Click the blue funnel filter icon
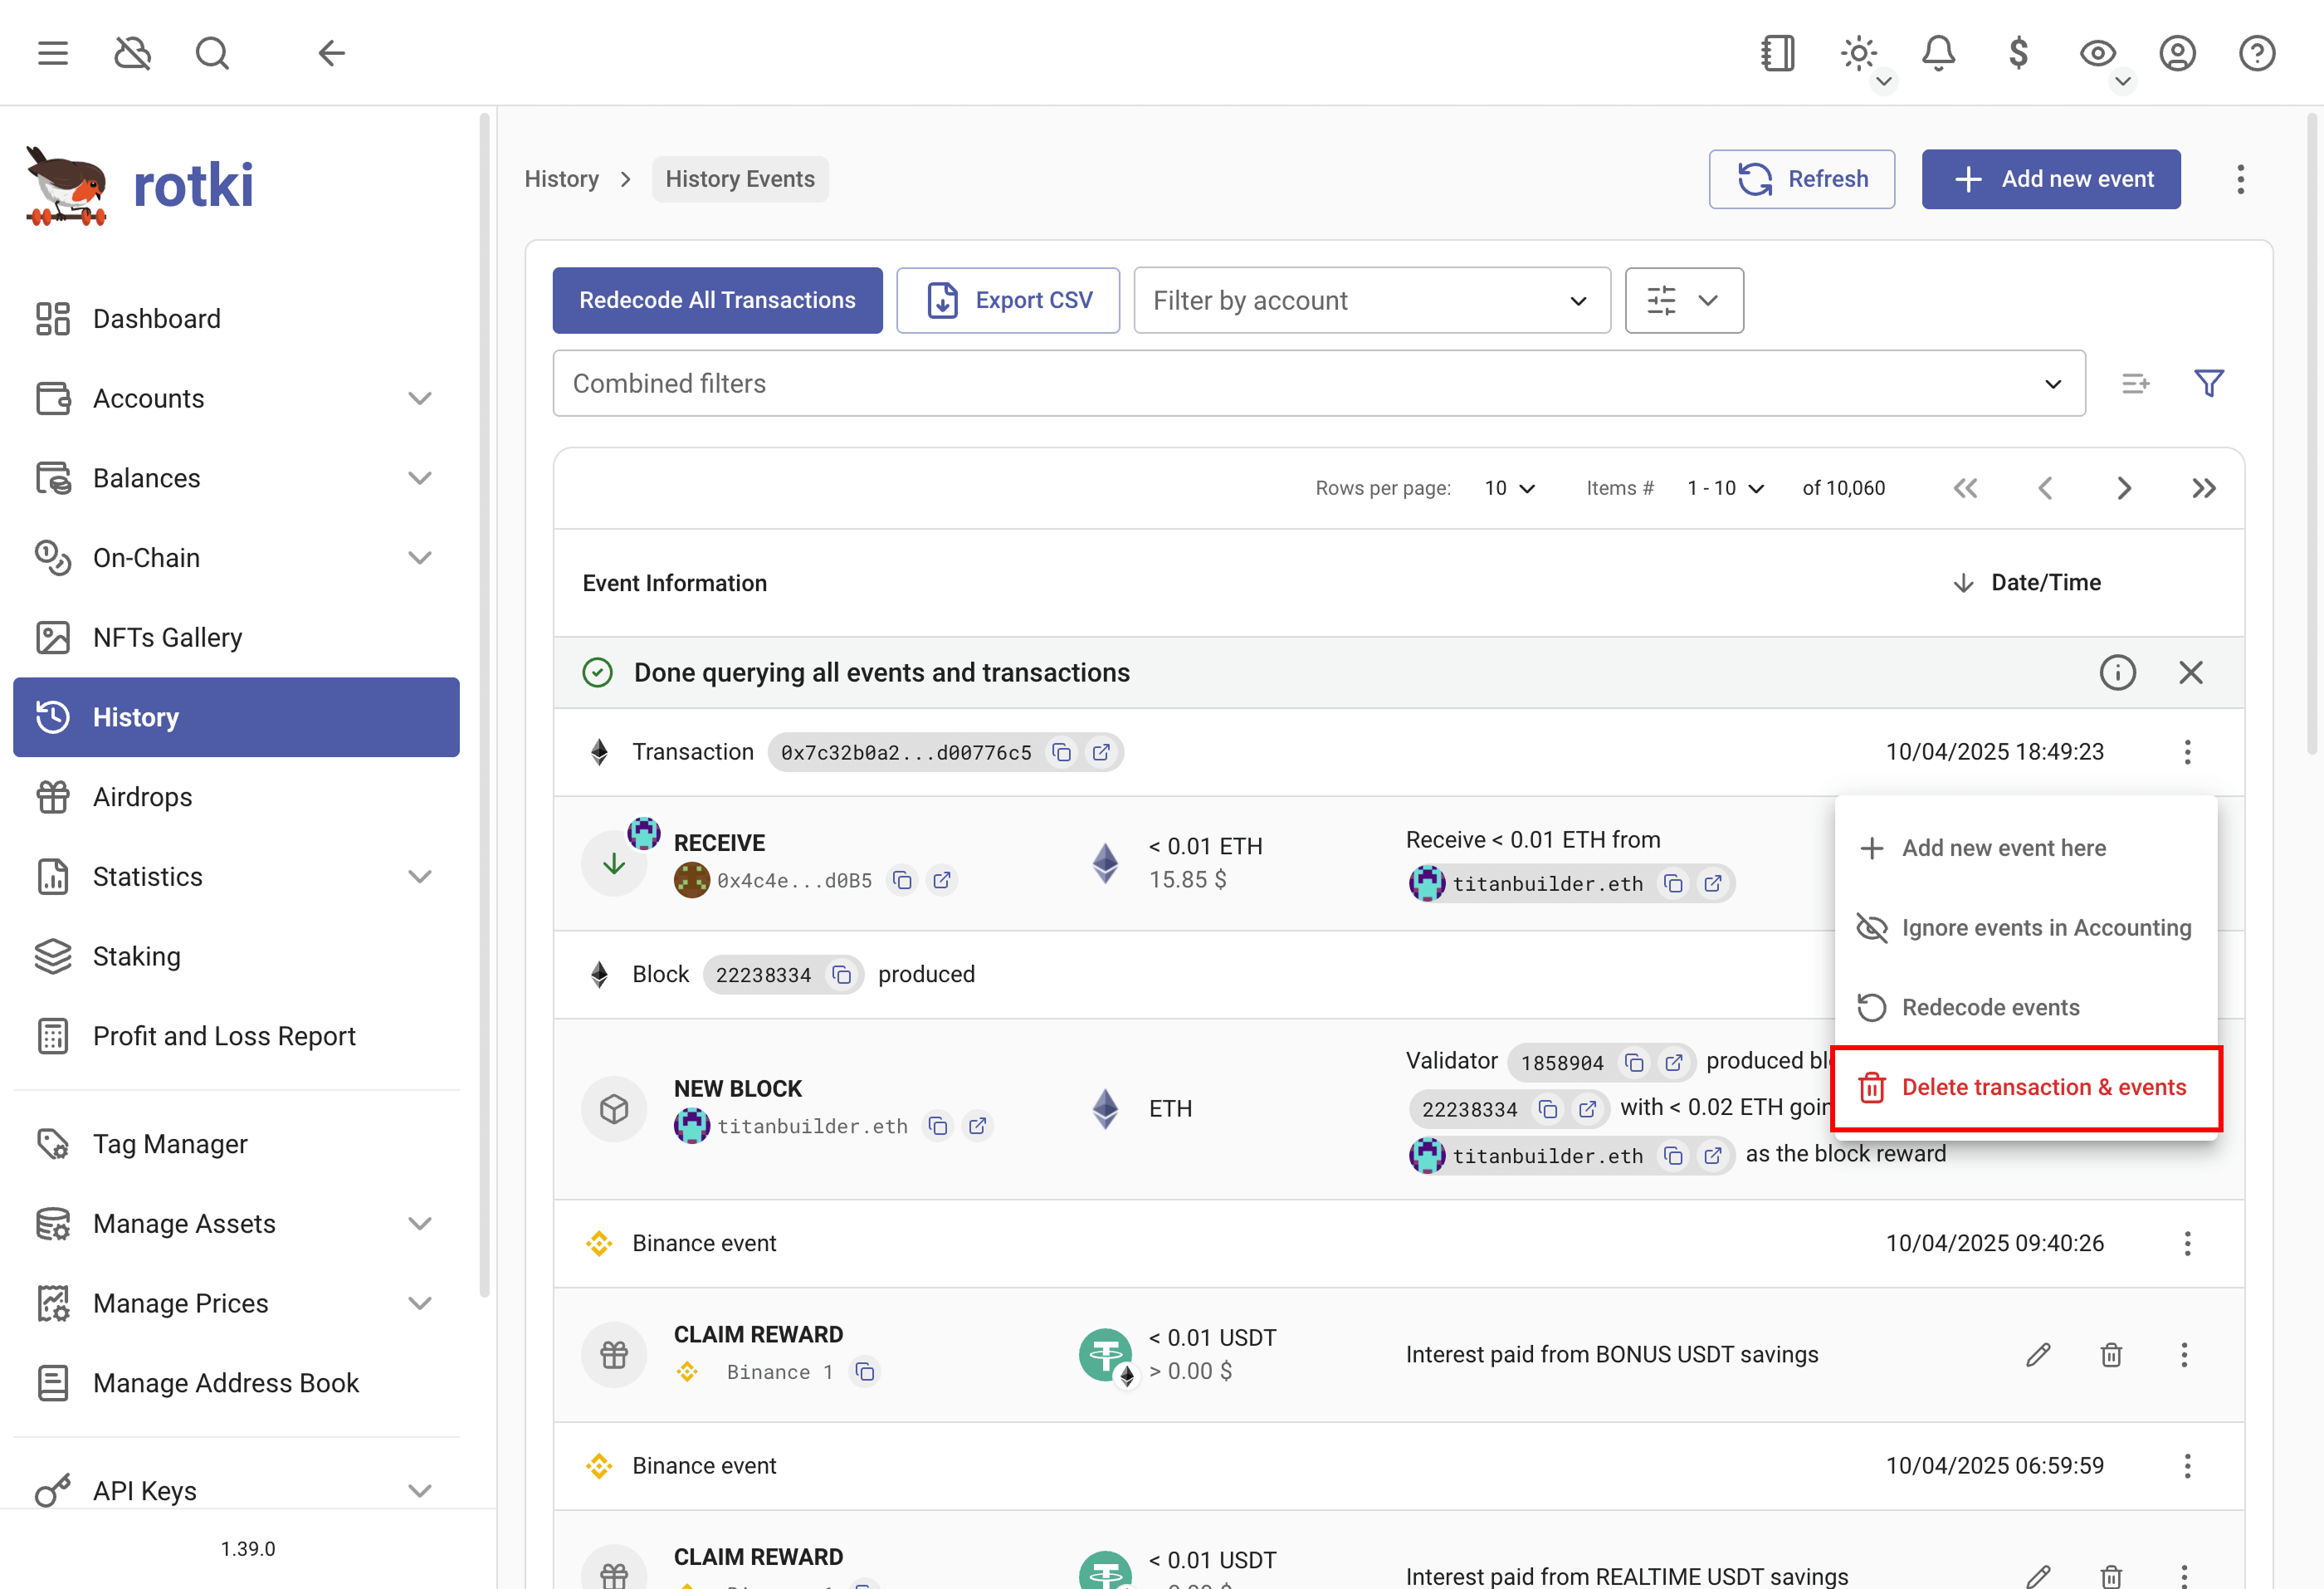Screen dimensions: 2324x1589 click(2208, 383)
